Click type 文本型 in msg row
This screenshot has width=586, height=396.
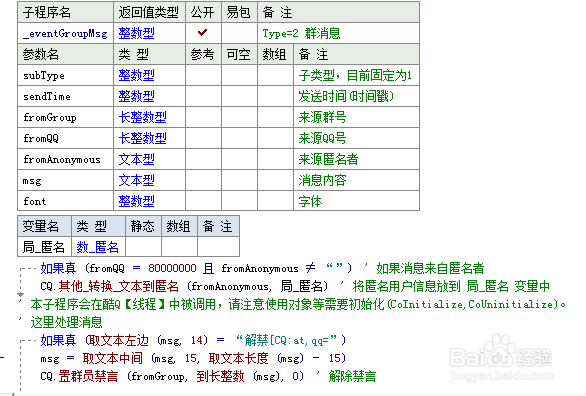point(136,180)
